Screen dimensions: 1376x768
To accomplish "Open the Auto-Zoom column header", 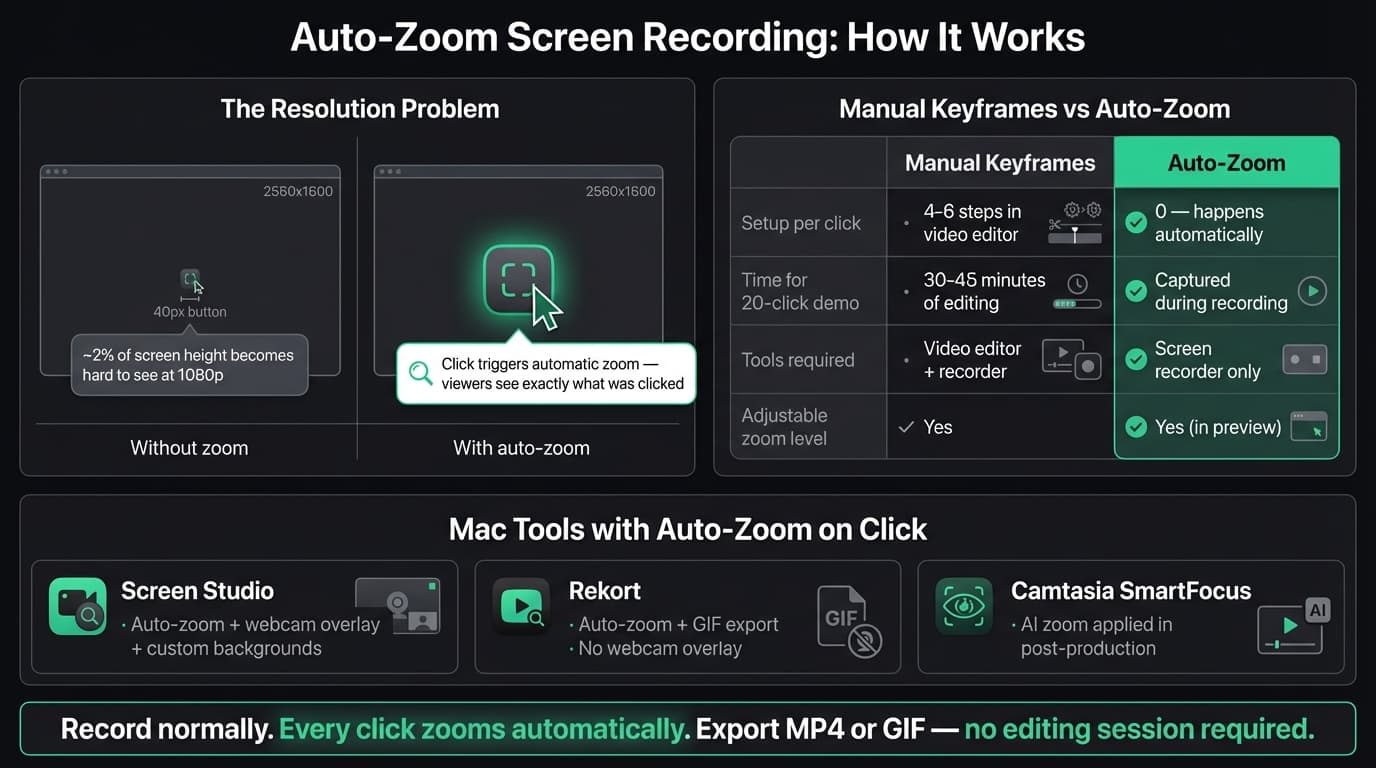I will 1226,161.
